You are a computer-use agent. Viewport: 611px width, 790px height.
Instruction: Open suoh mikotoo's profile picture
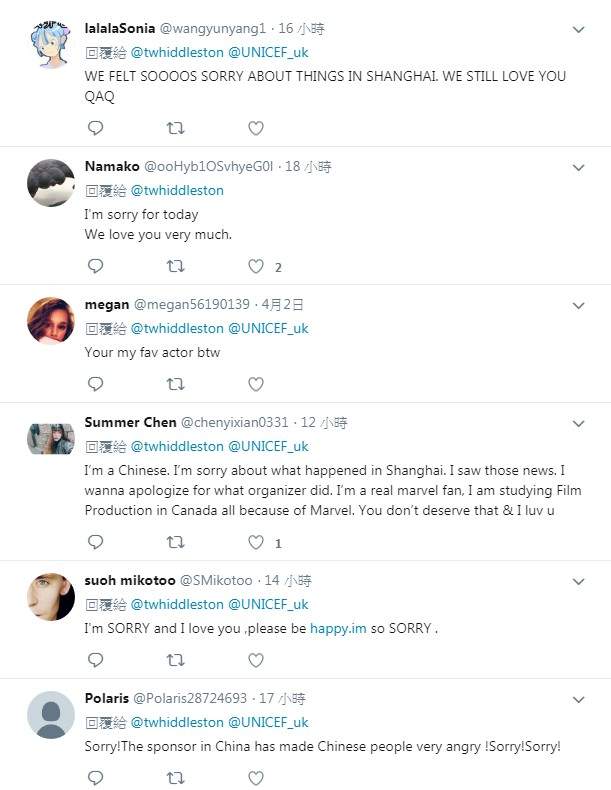pos(50,597)
